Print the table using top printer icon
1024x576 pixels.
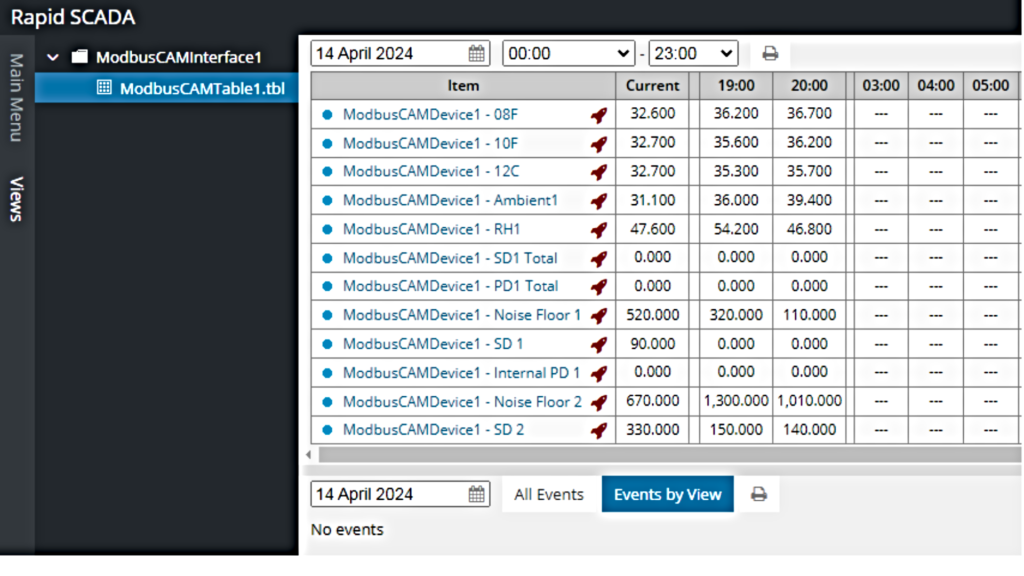click(x=770, y=54)
